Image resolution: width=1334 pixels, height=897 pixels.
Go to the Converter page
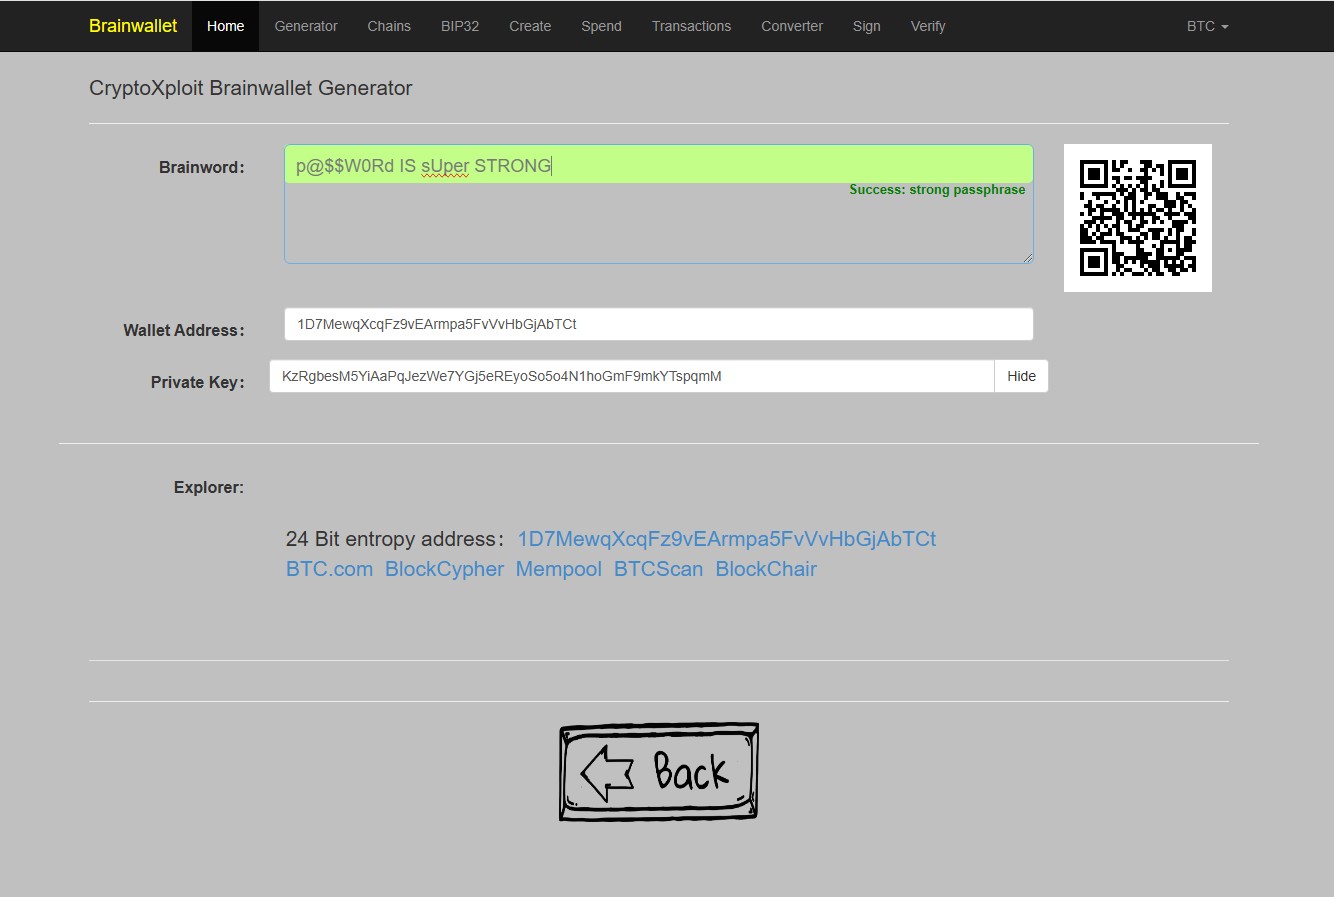(x=791, y=26)
